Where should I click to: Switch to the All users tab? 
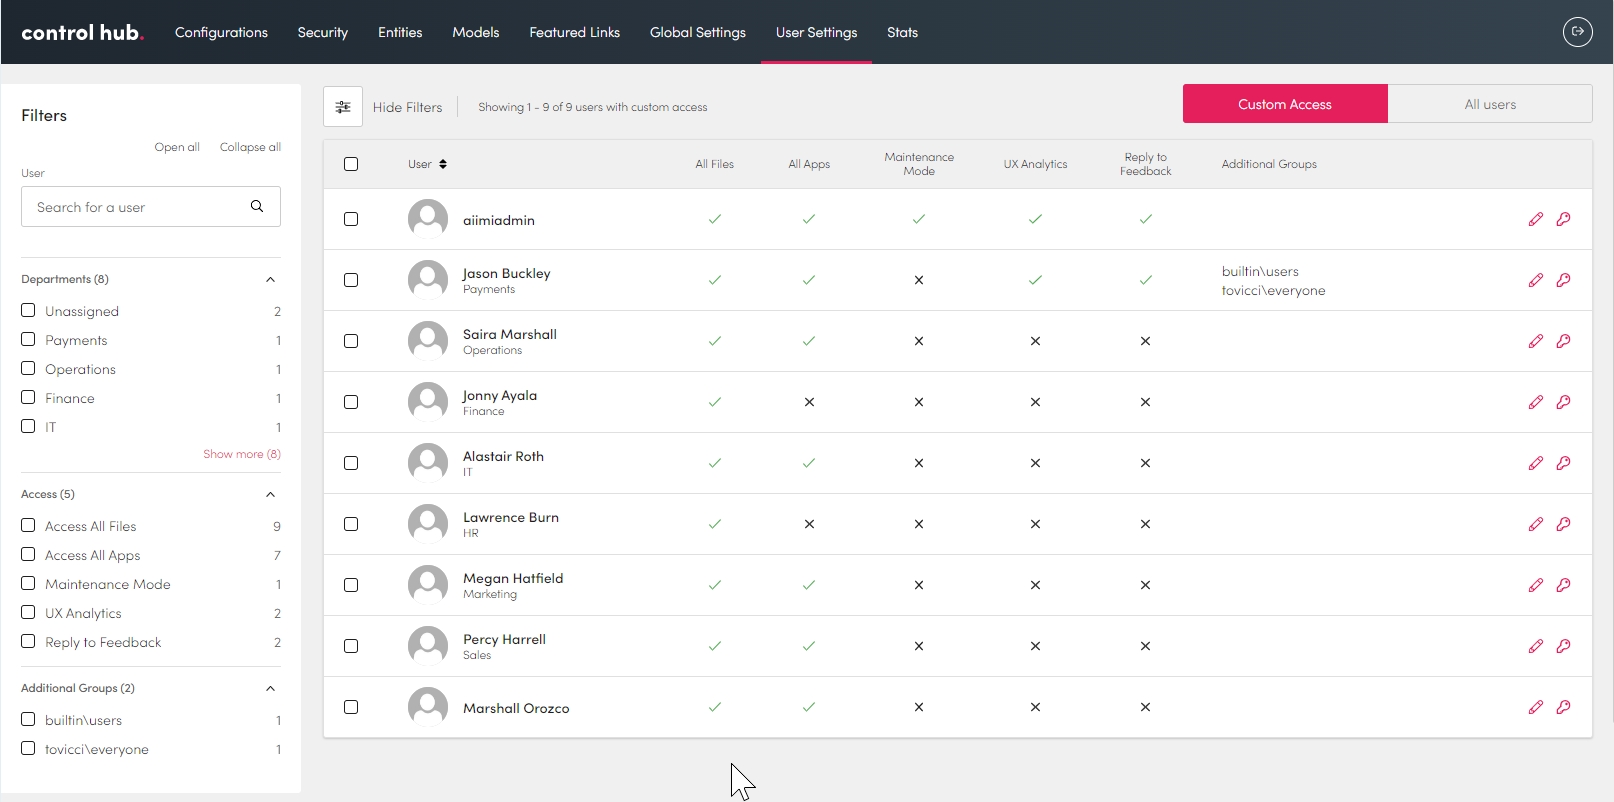click(1489, 104)
